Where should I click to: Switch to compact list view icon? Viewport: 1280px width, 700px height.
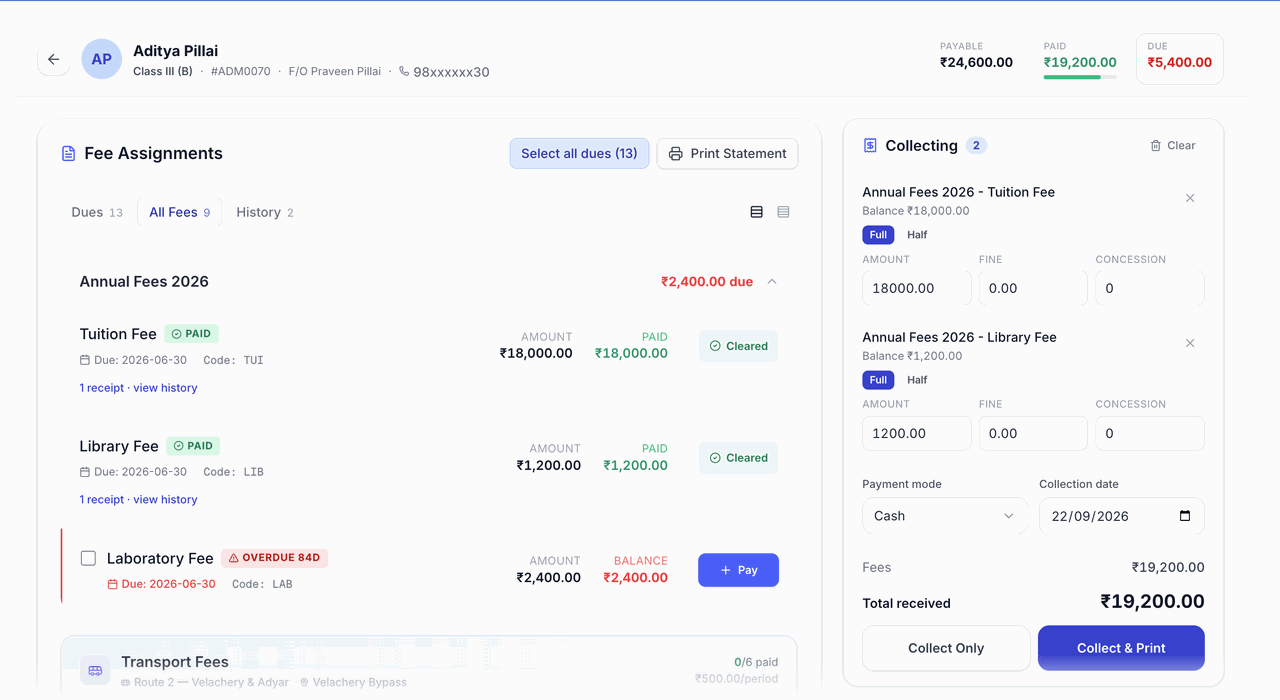[x=783, y=212]
